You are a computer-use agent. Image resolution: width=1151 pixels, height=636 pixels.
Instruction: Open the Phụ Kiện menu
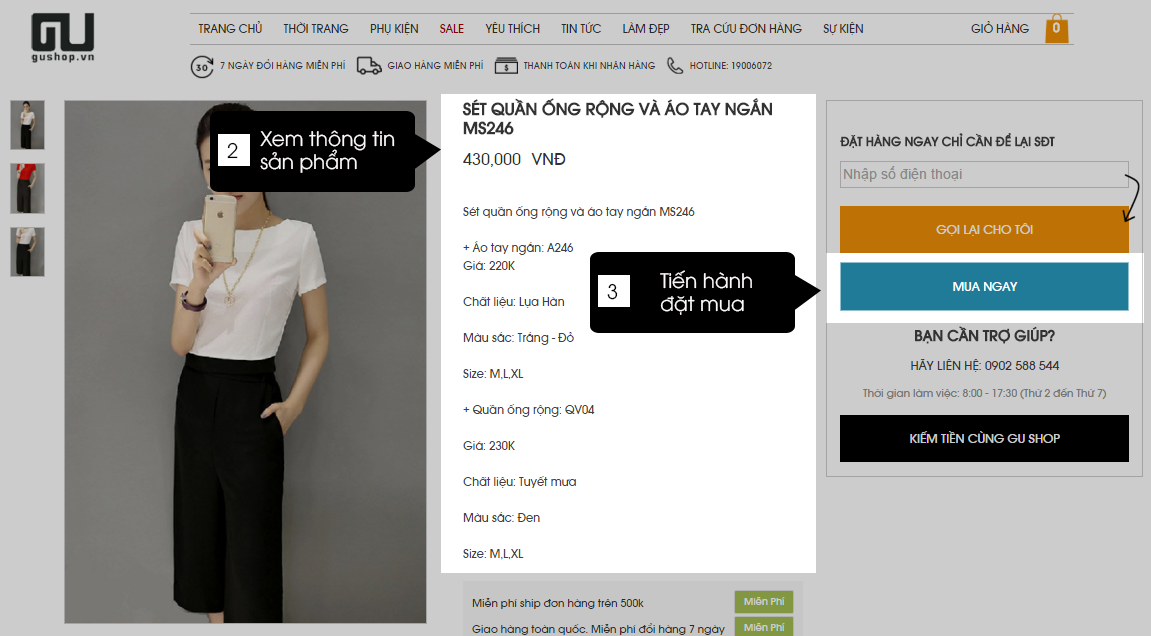[x=394, y=29]
